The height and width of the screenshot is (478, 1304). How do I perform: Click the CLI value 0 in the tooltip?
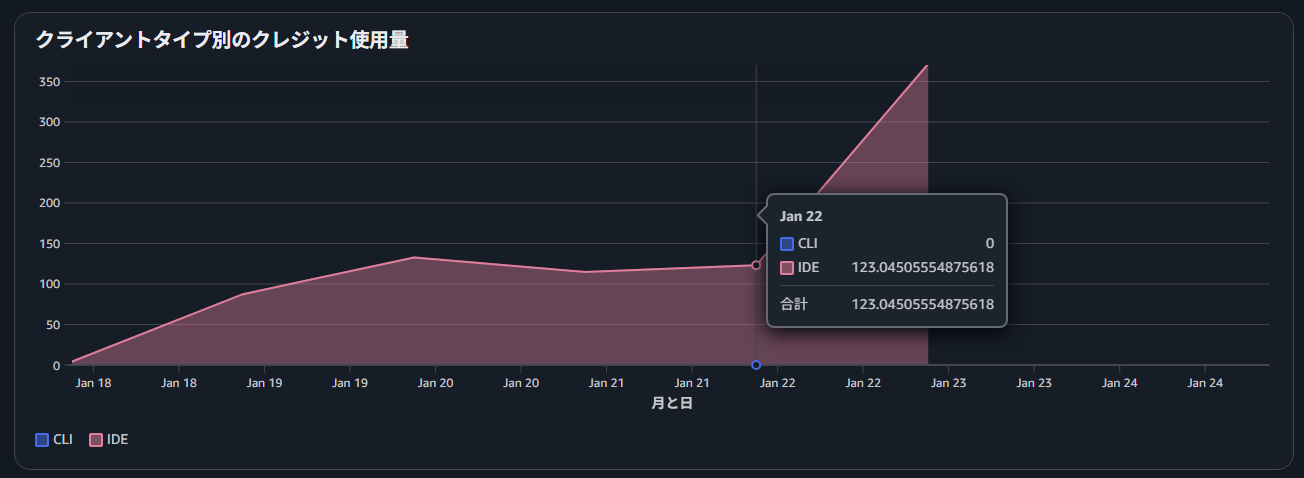[x=989, y=243]
